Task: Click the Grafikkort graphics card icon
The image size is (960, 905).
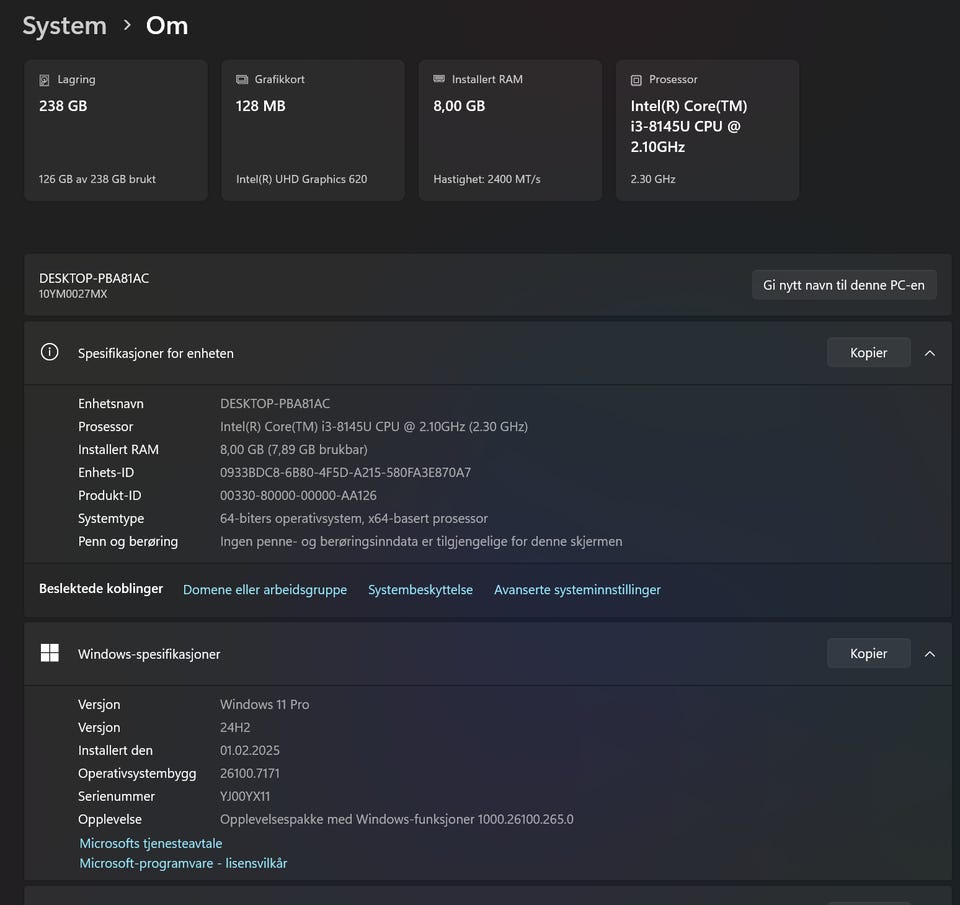Action: (x=242, y=80)
